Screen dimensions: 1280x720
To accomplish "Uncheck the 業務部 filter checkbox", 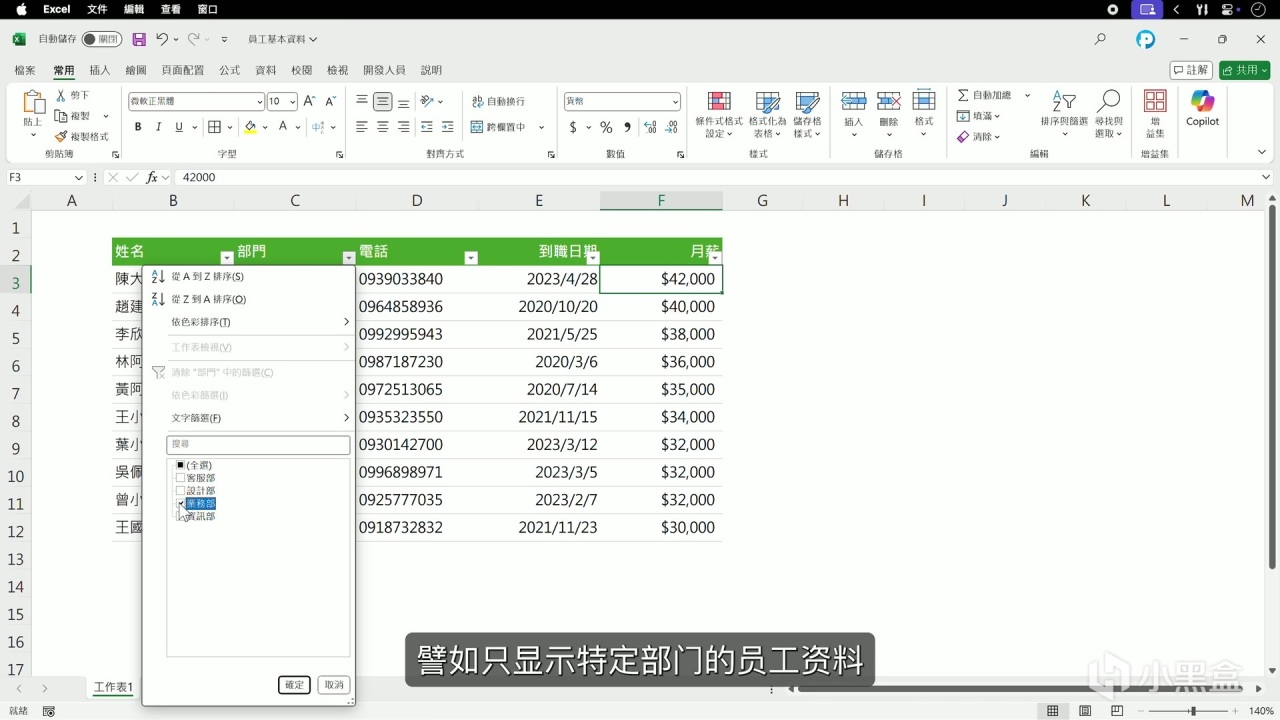I will click(x=181, y=504).
